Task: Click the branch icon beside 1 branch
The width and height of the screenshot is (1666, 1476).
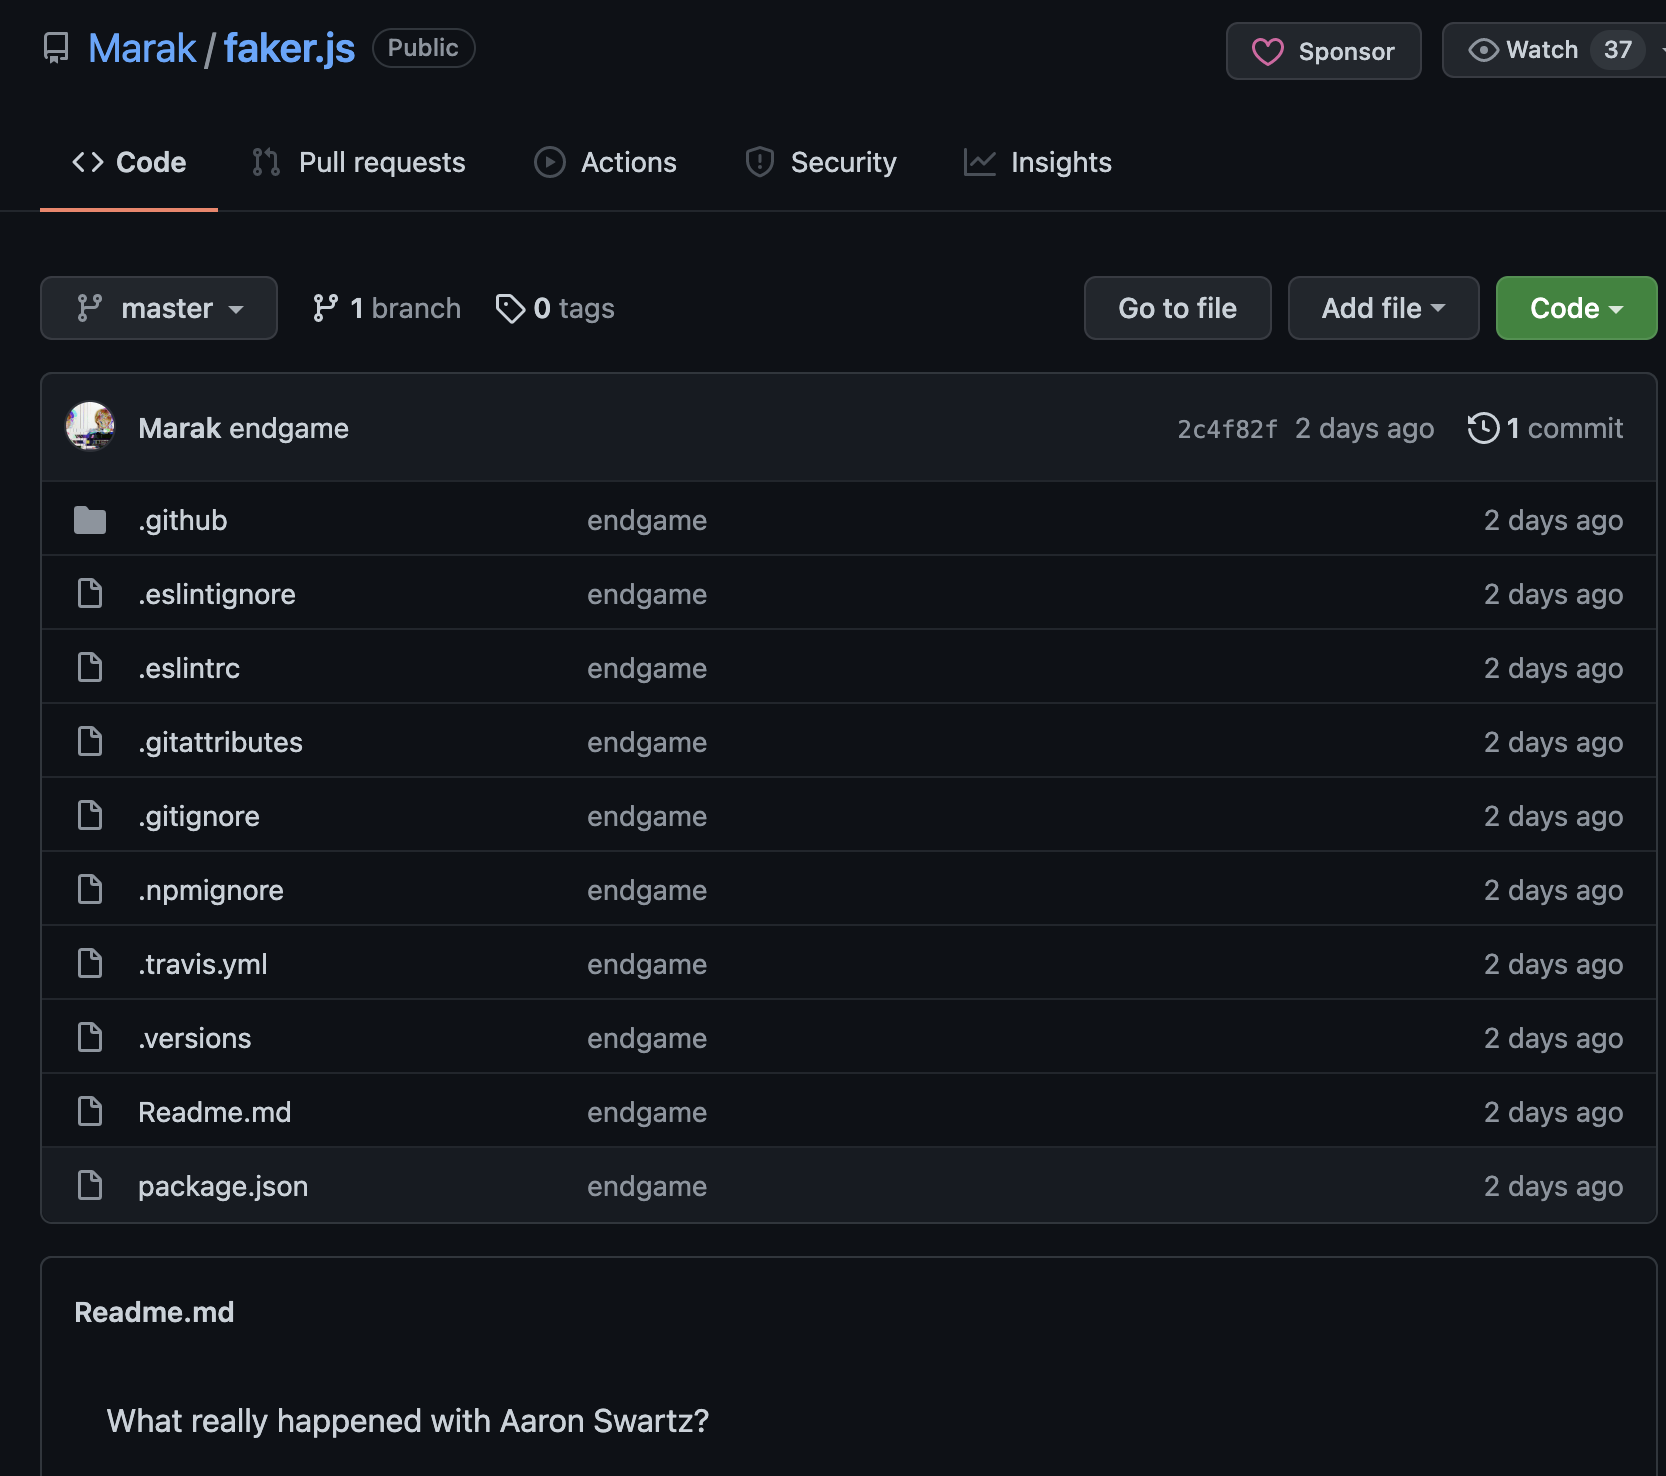Action: coord(325,308)
